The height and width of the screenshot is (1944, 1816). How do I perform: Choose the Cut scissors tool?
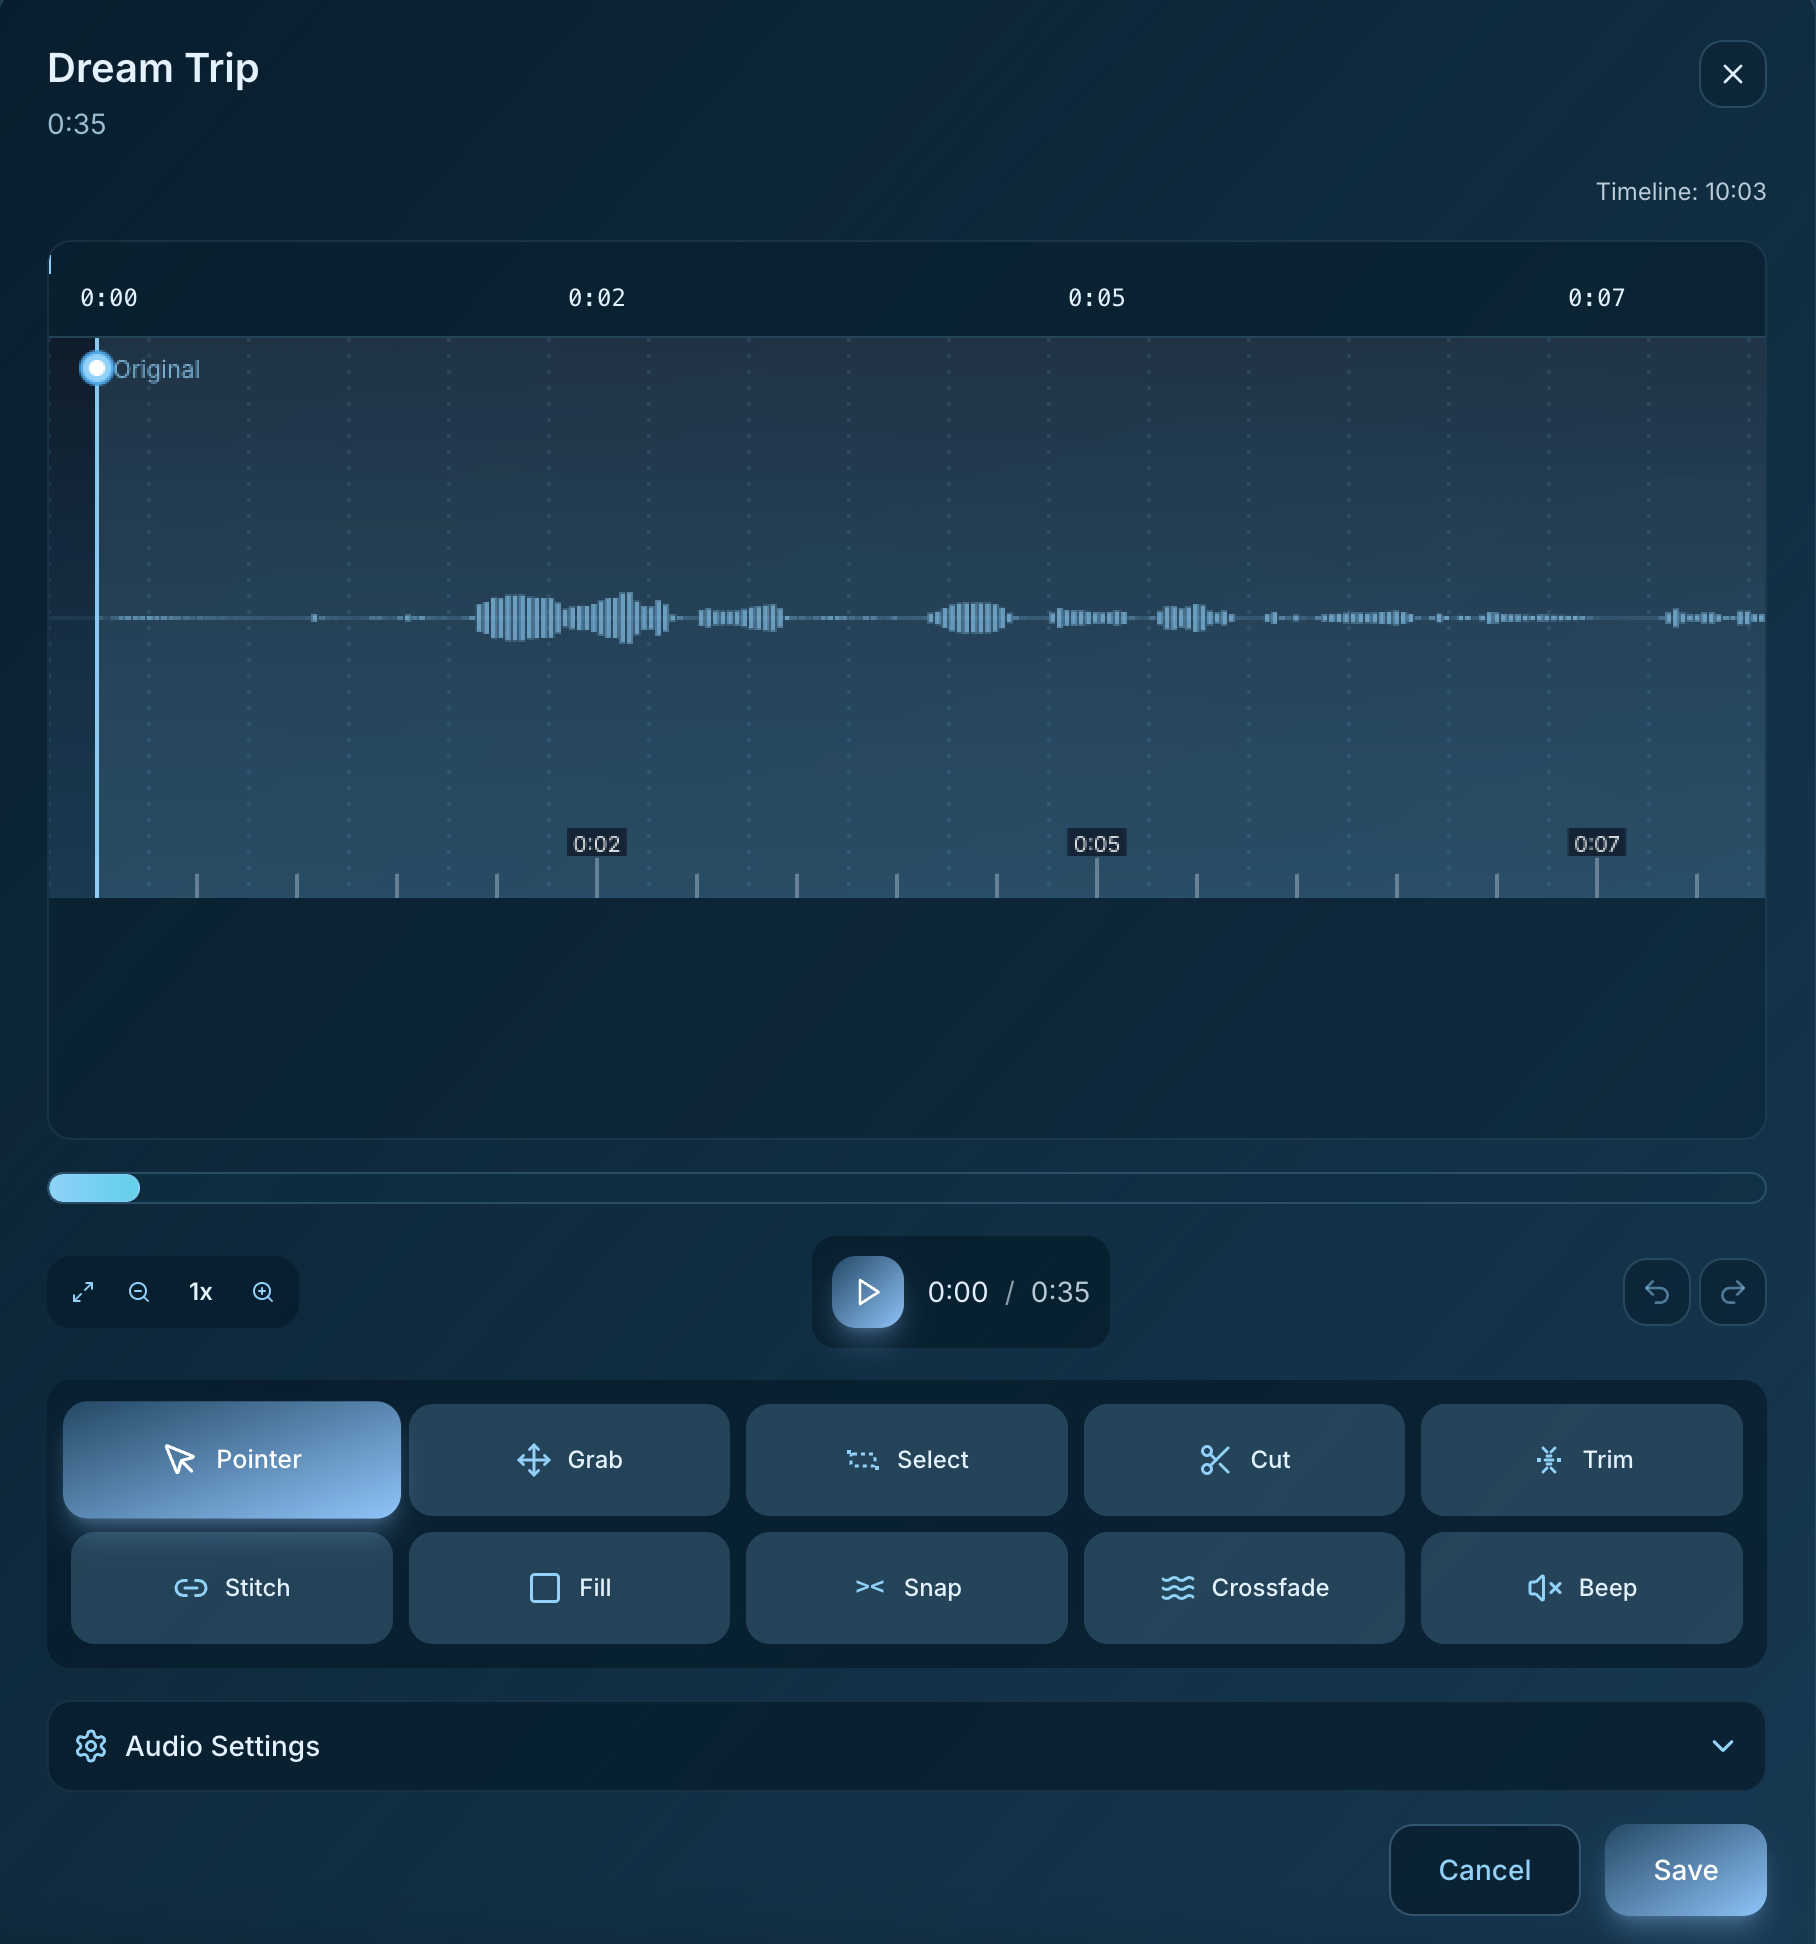pos(1244,1459)
